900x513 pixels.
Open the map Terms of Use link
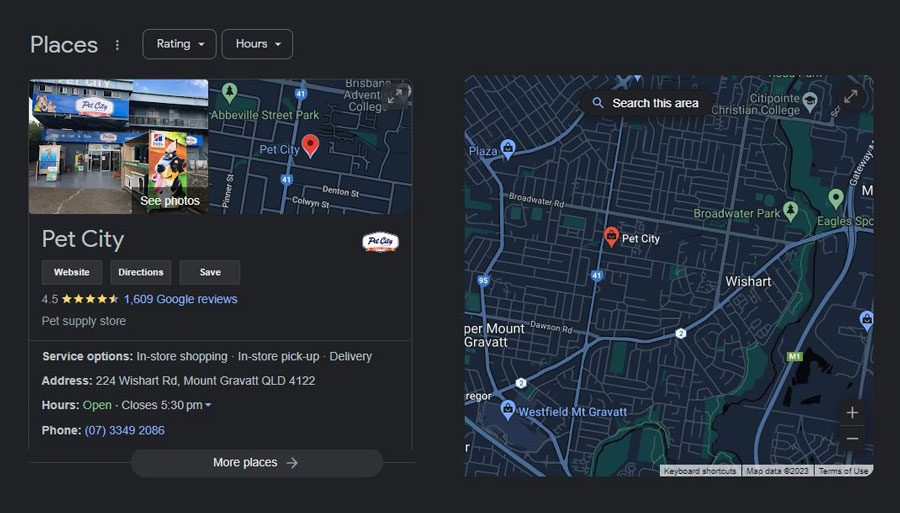tap(843, 471)
